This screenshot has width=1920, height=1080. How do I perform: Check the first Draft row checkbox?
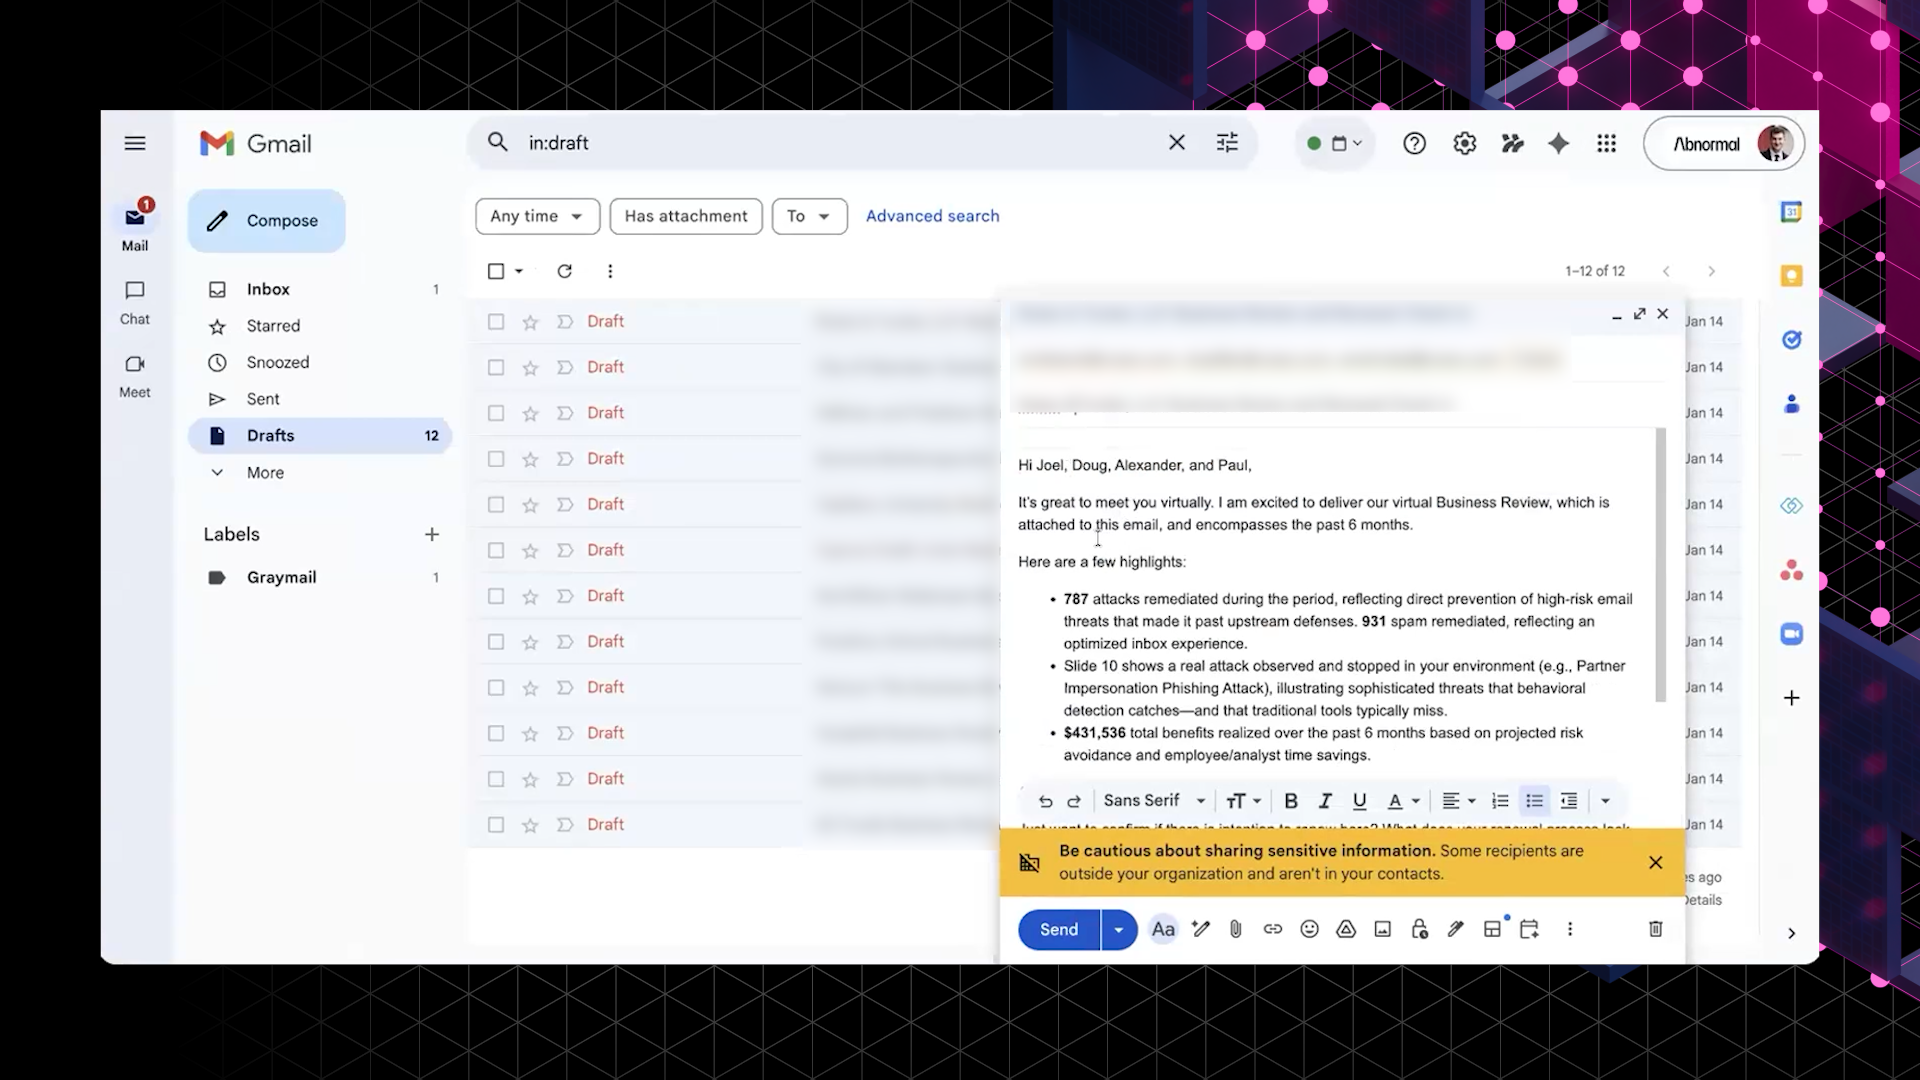pyautogui.click(x=496, y=321)
